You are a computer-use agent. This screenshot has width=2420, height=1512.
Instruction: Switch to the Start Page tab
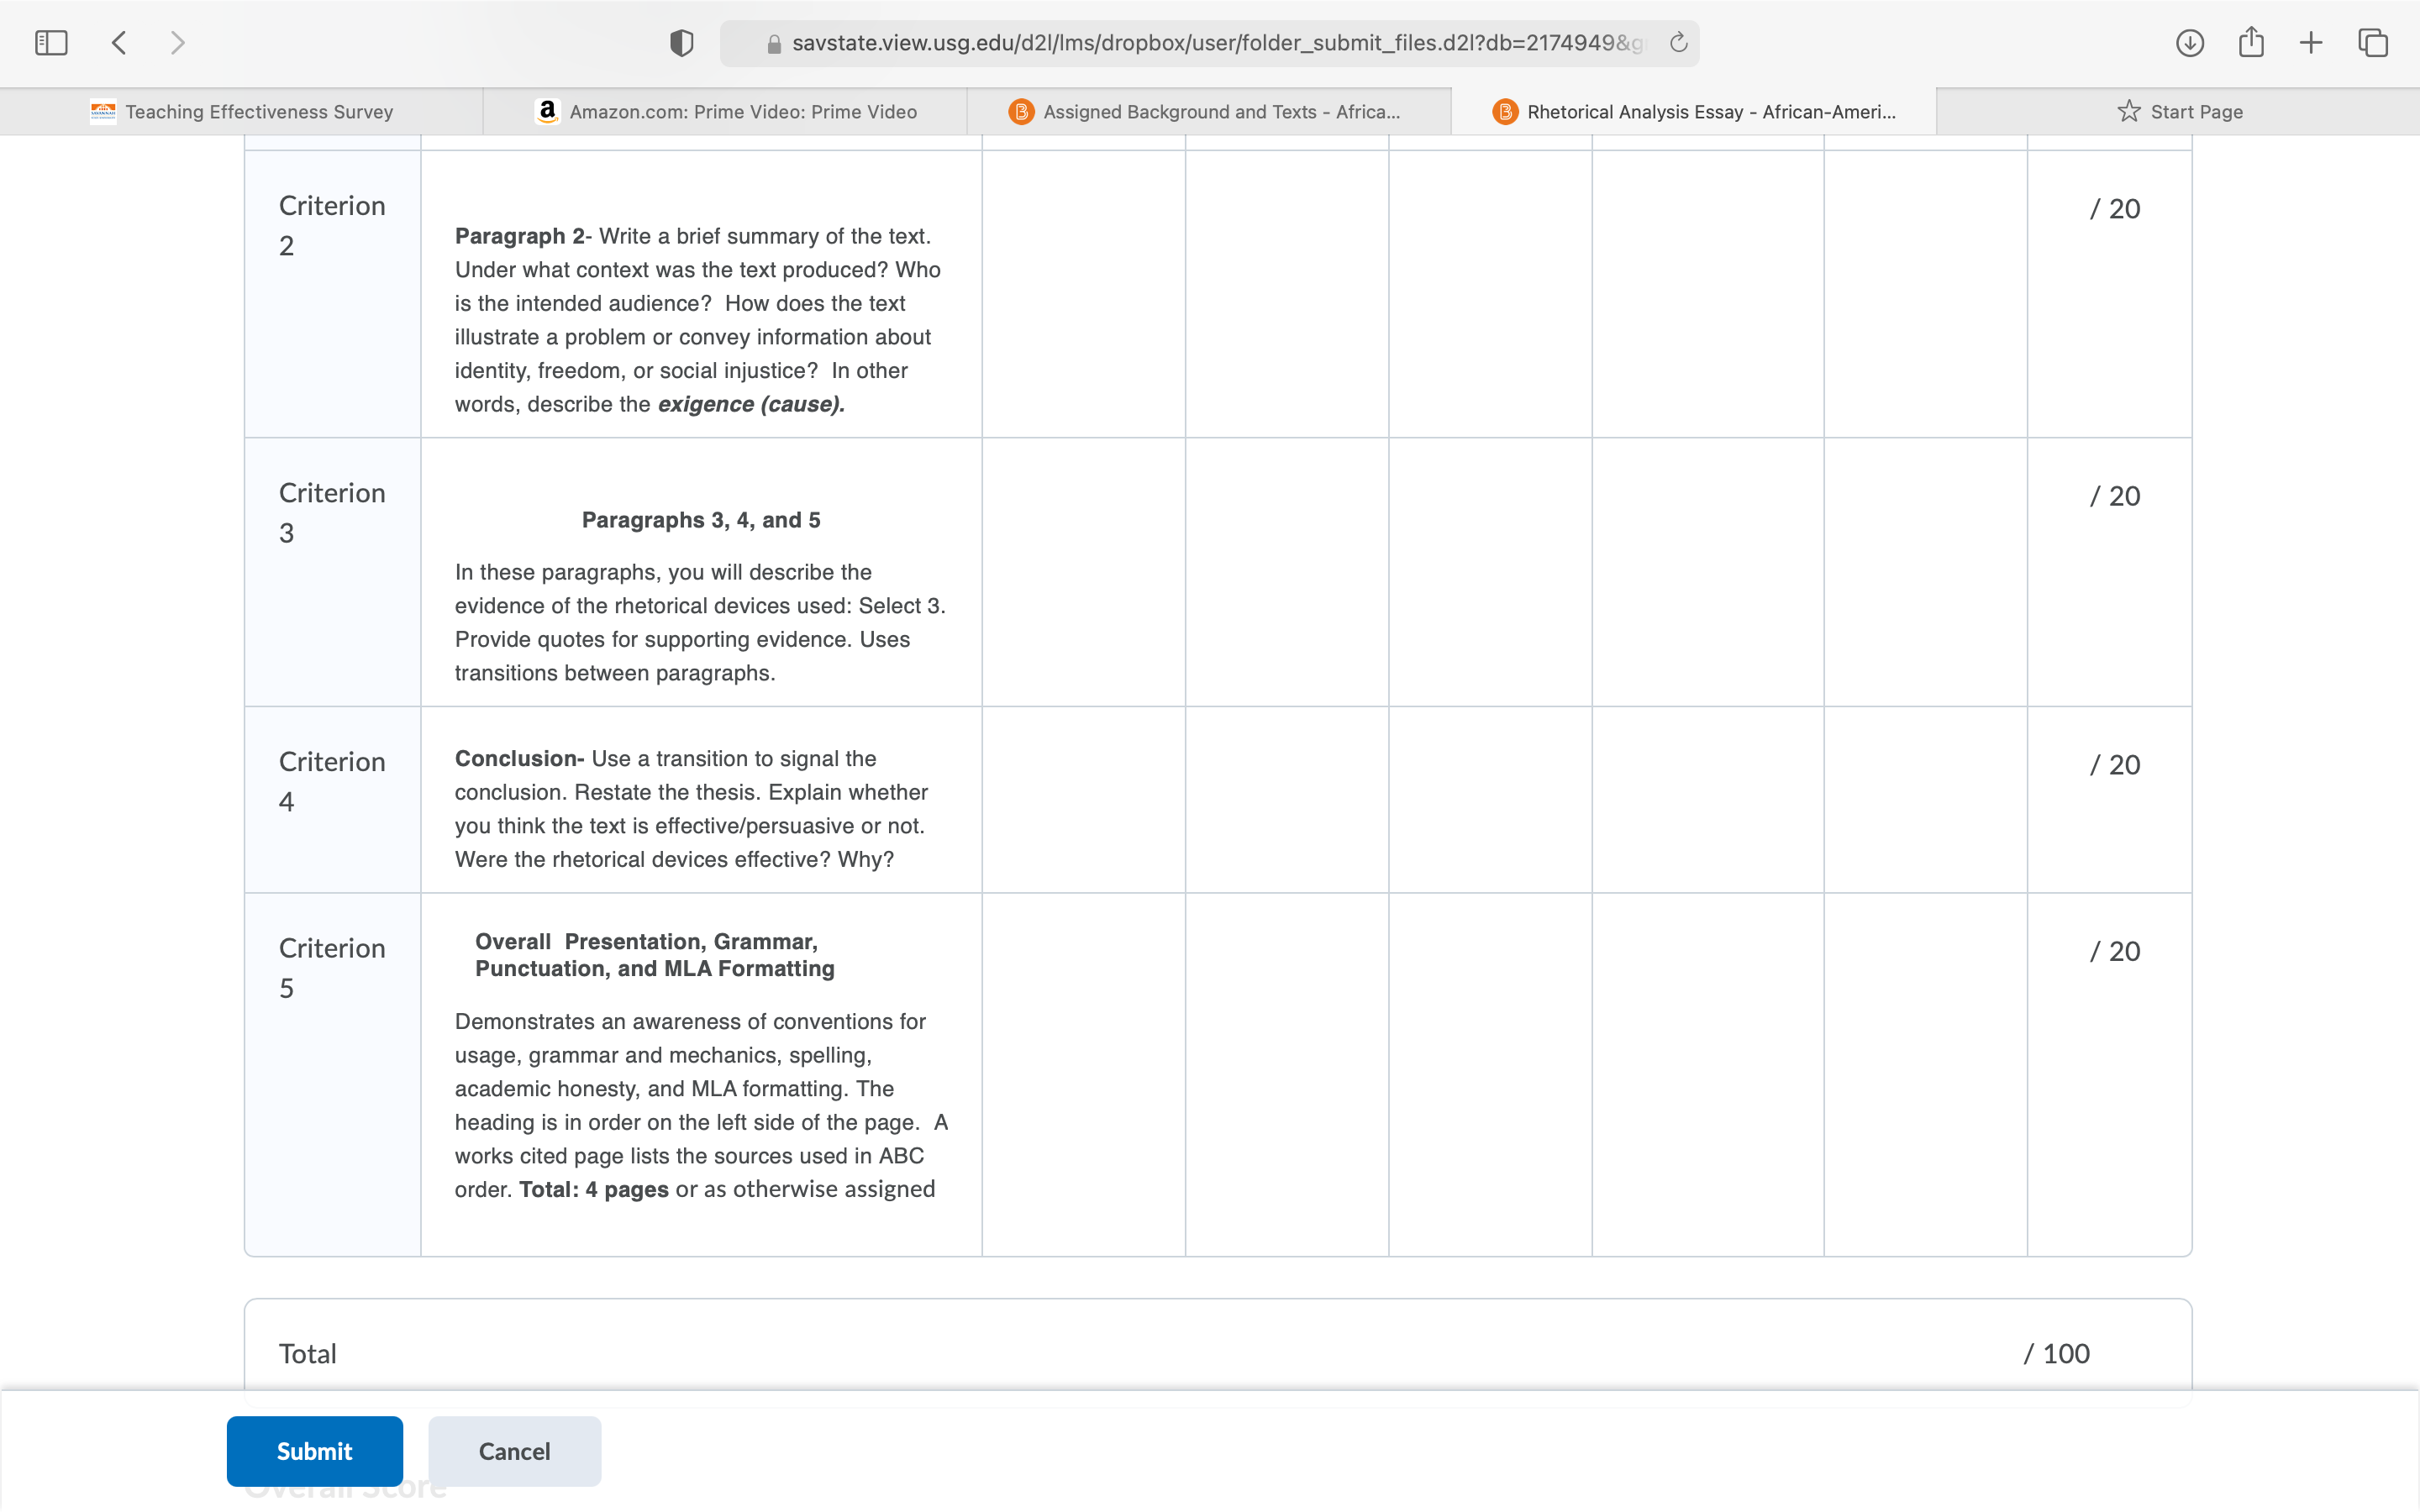point(2178,112)
